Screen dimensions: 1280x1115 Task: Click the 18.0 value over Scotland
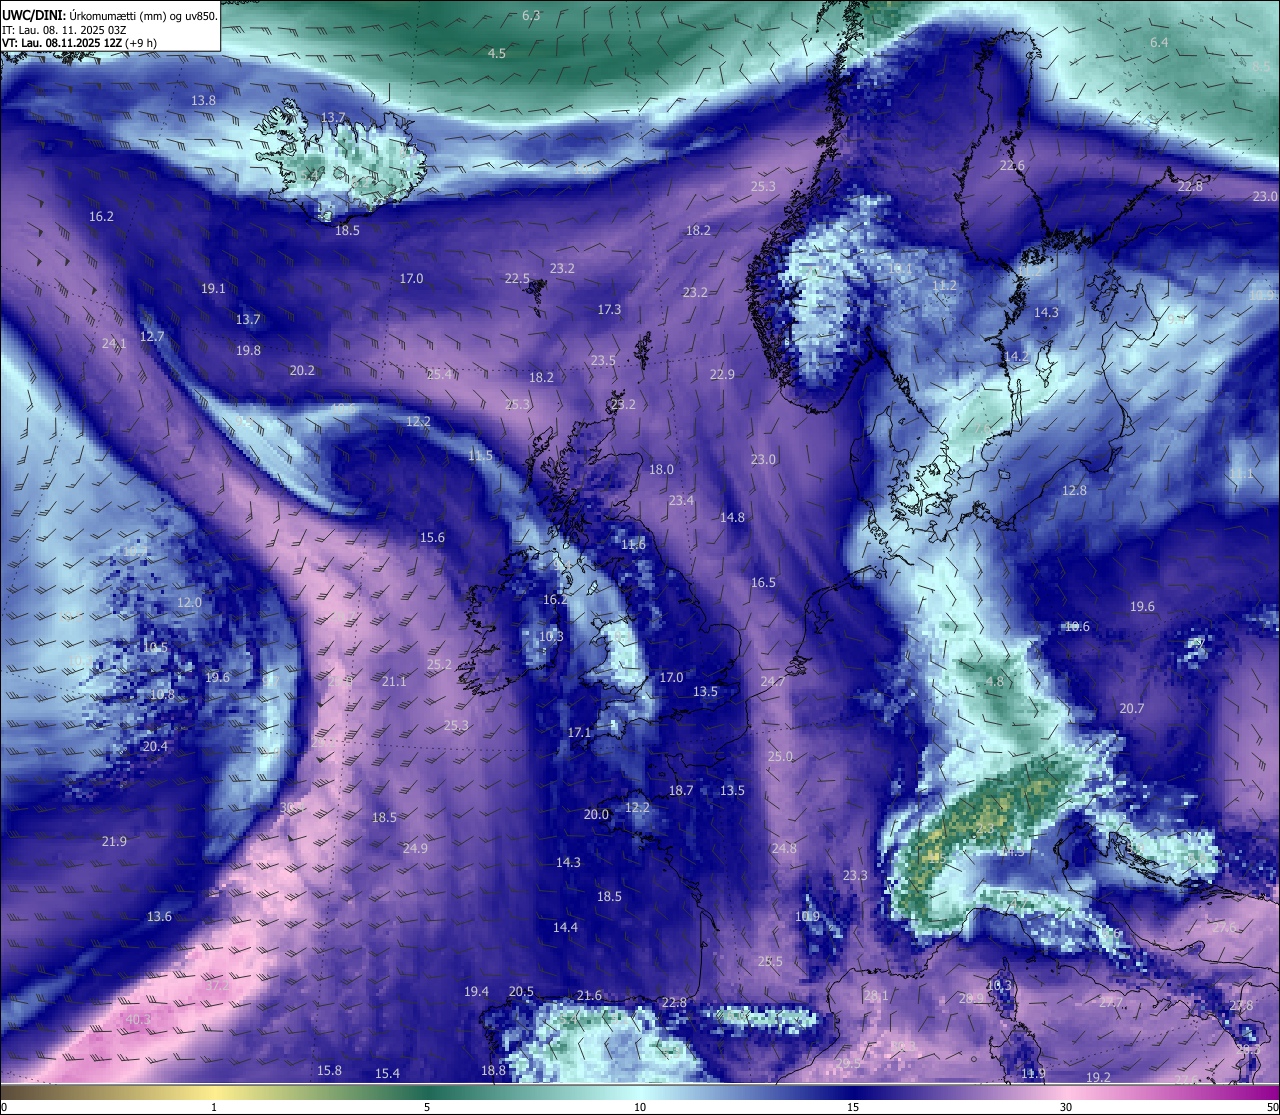(661, 469)
